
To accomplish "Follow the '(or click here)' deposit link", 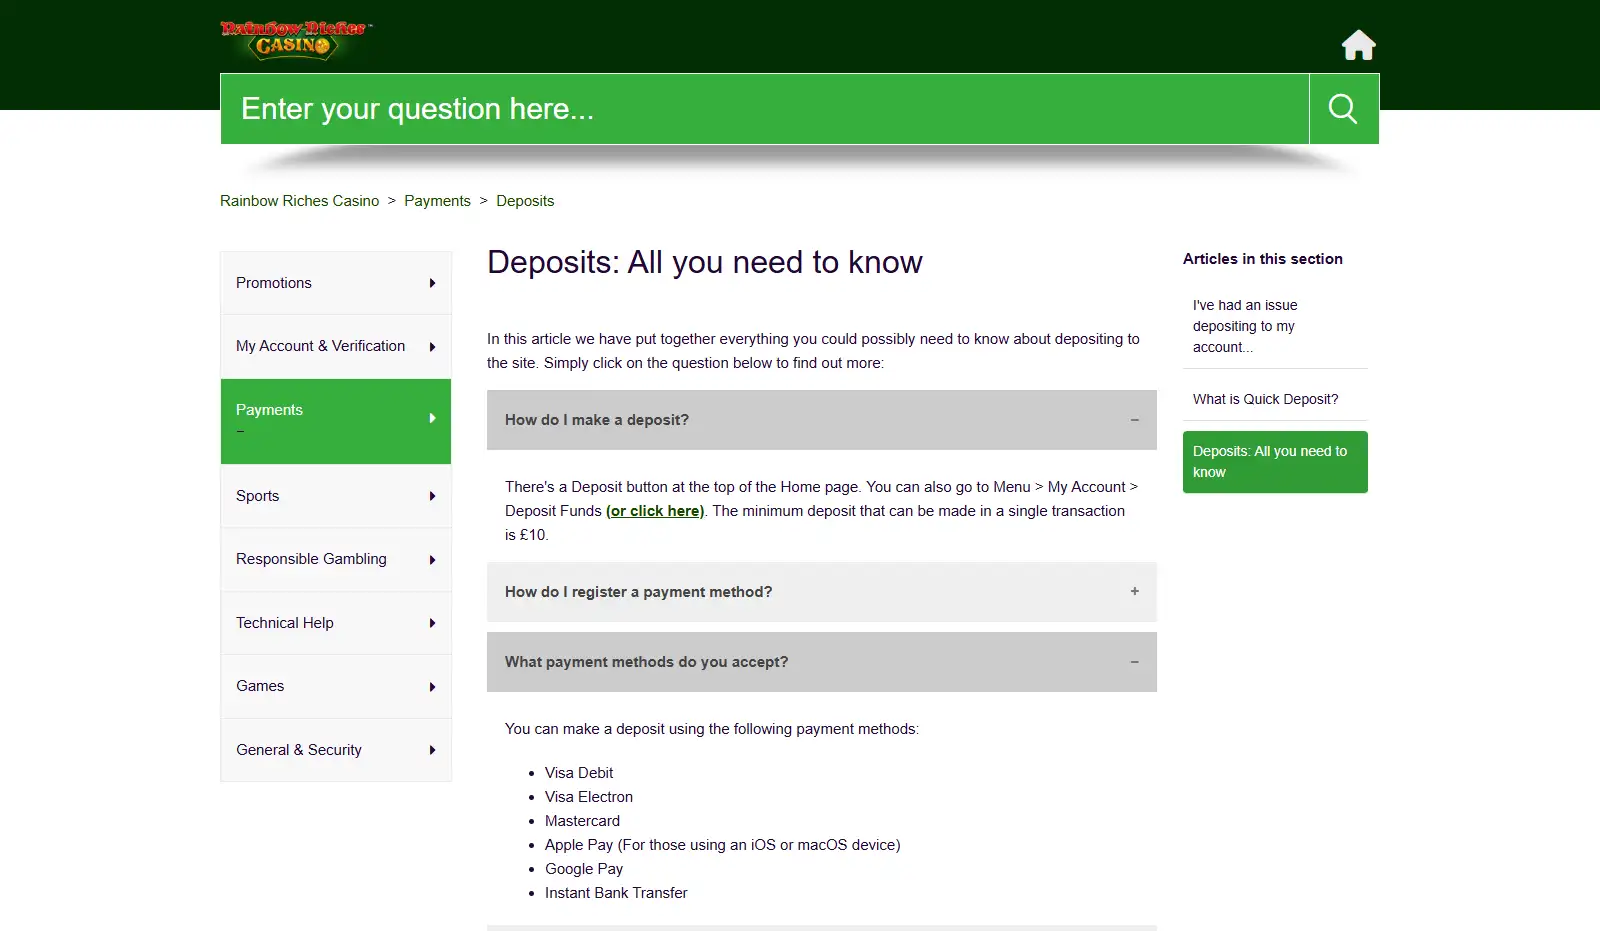I will coord(655,511).
